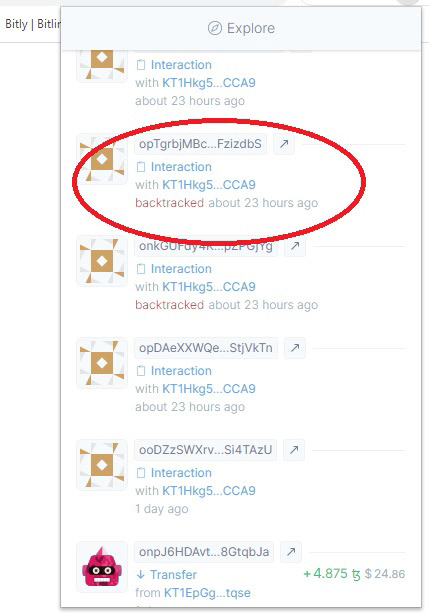Copy the opTgrbjMBc...FzizdbS operation hash
The image size is (429, 615).
click(x=200, y=144)
